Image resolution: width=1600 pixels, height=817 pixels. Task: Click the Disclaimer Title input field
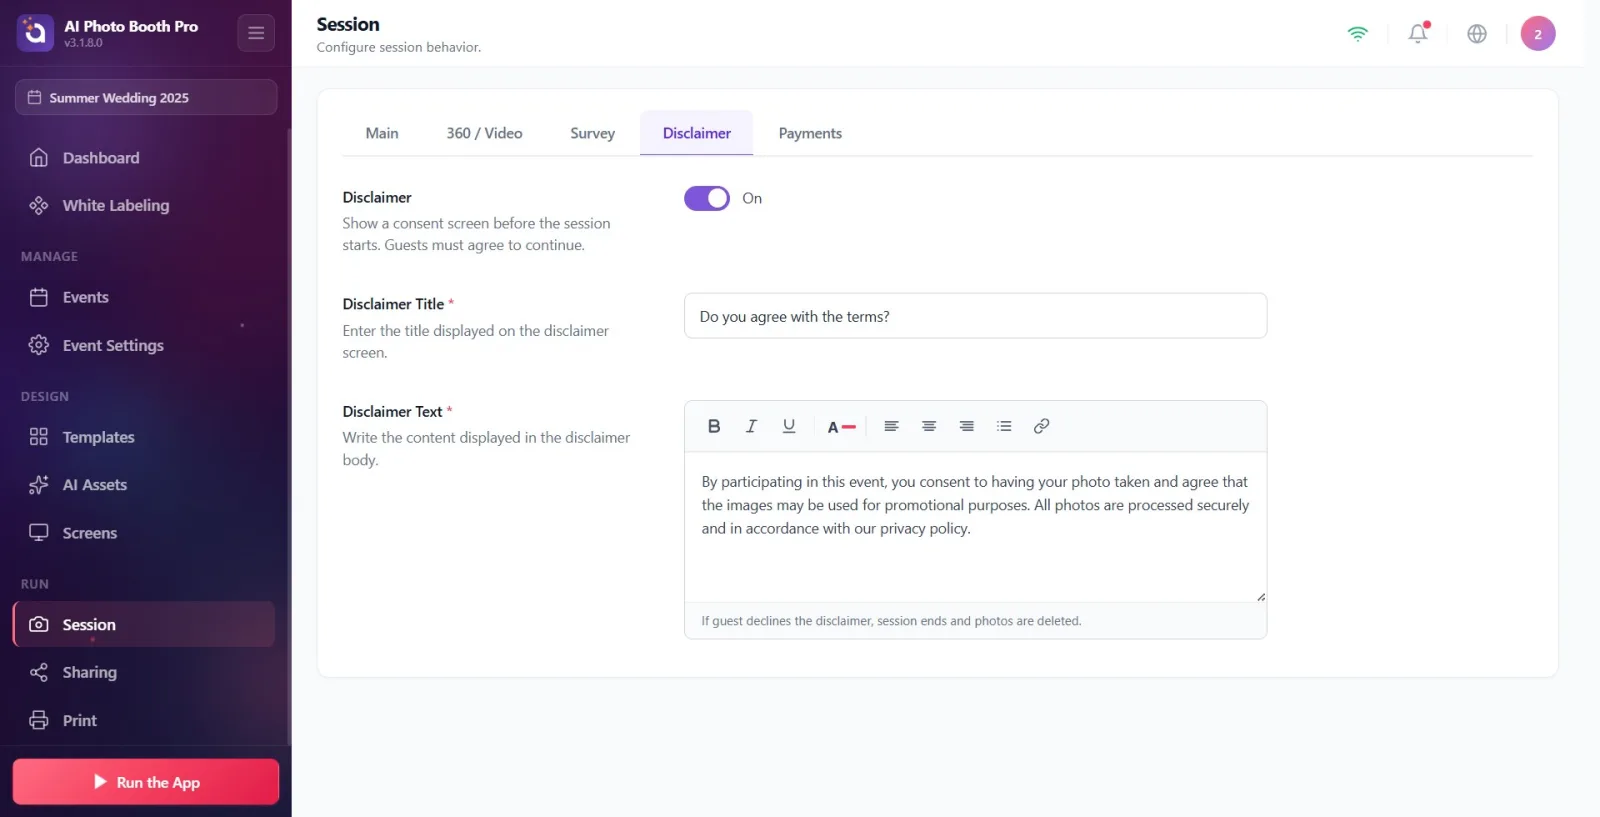(x=975, y=316)
